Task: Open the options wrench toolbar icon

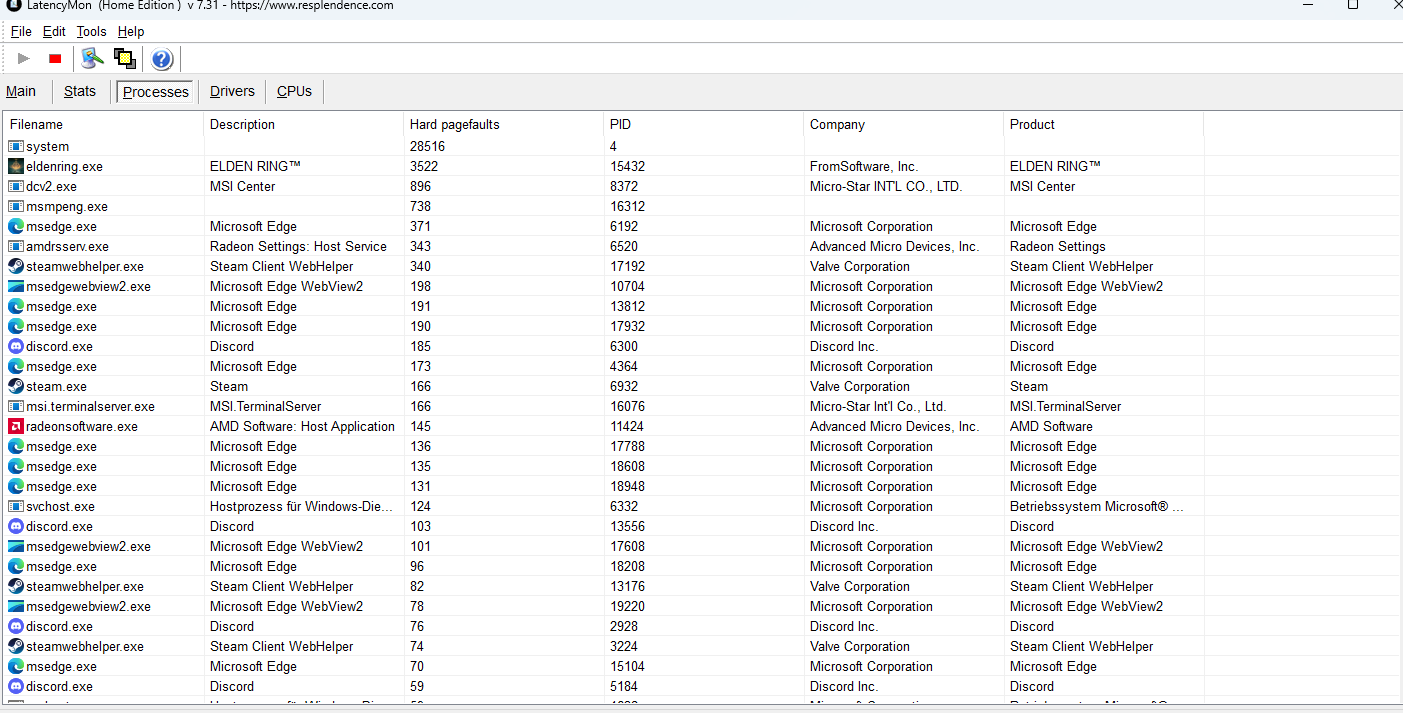Action: coord(93,58)
